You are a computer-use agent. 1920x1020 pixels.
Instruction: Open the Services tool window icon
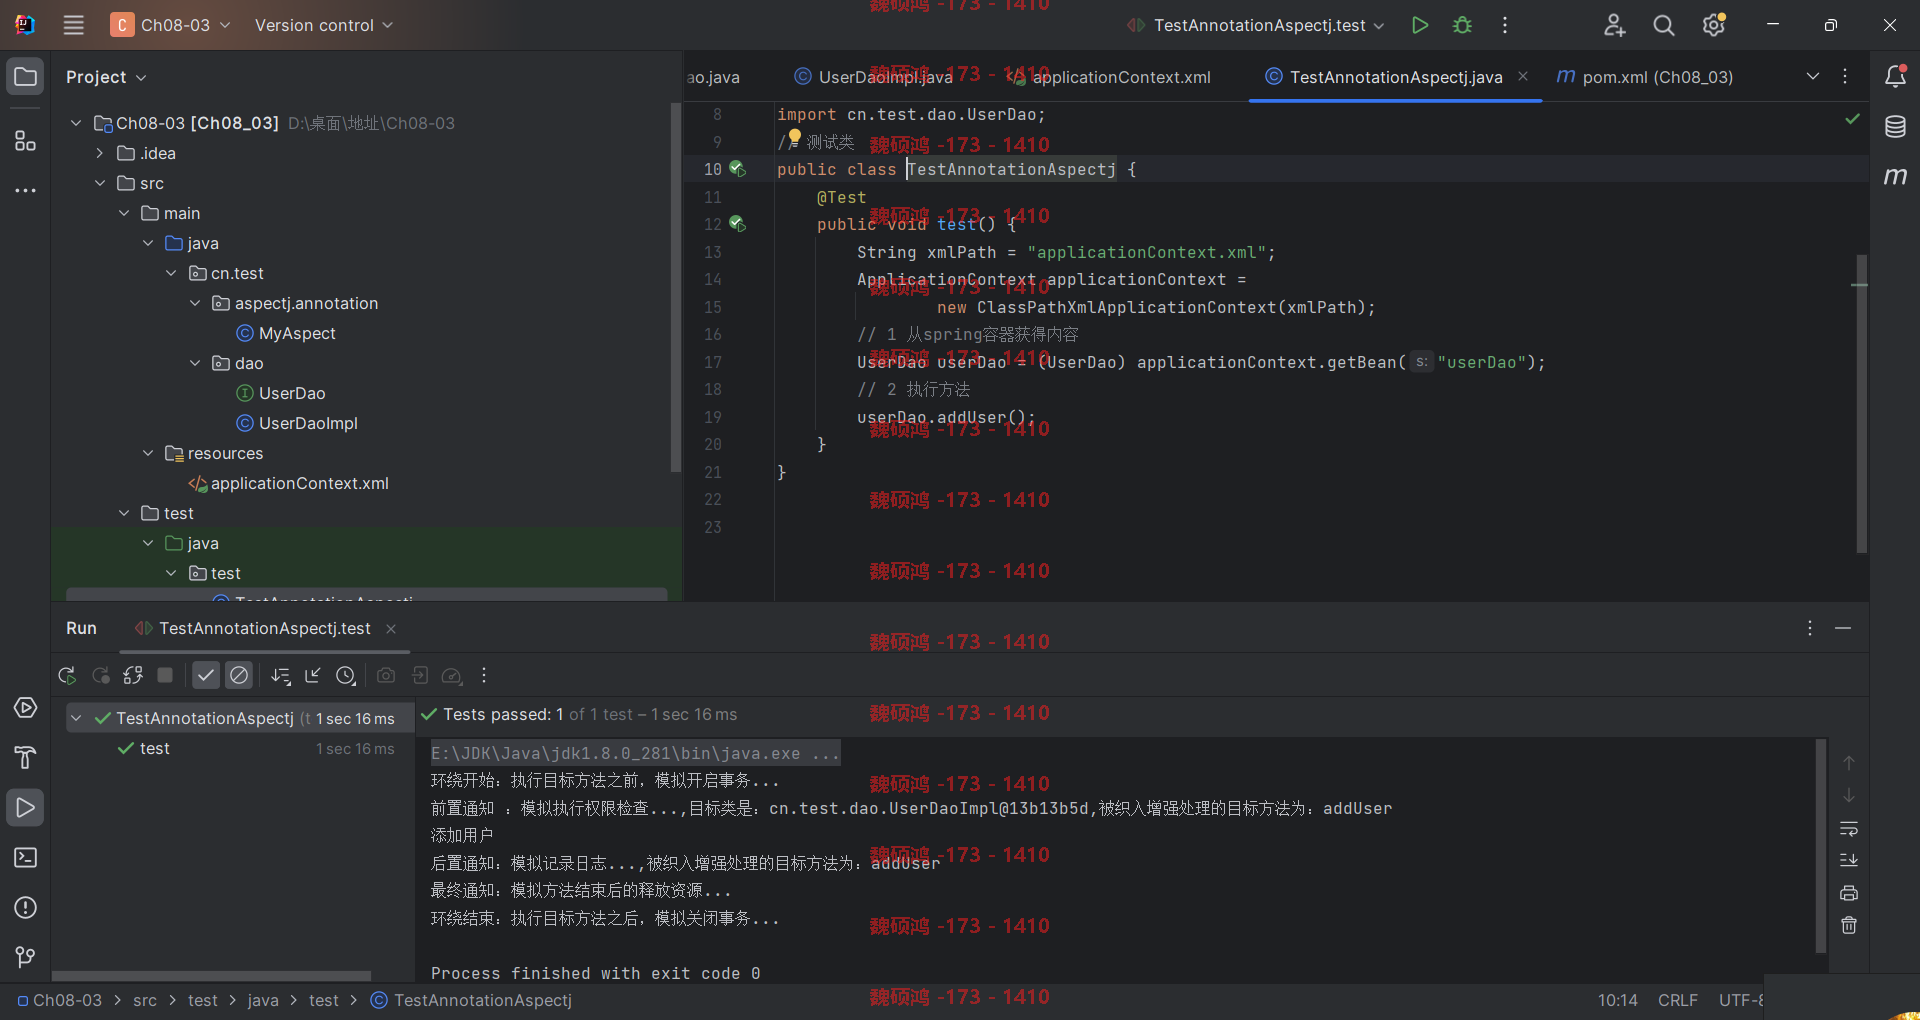click(25, 708)
